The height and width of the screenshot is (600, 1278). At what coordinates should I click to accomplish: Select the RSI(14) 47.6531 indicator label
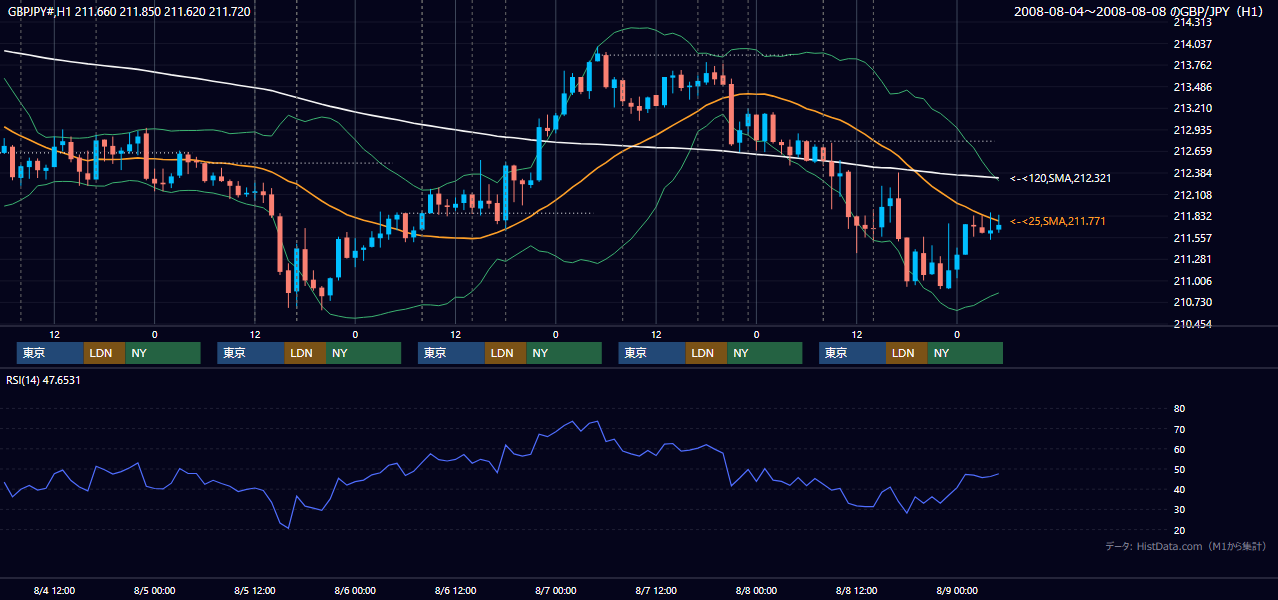tap(44, 380)
